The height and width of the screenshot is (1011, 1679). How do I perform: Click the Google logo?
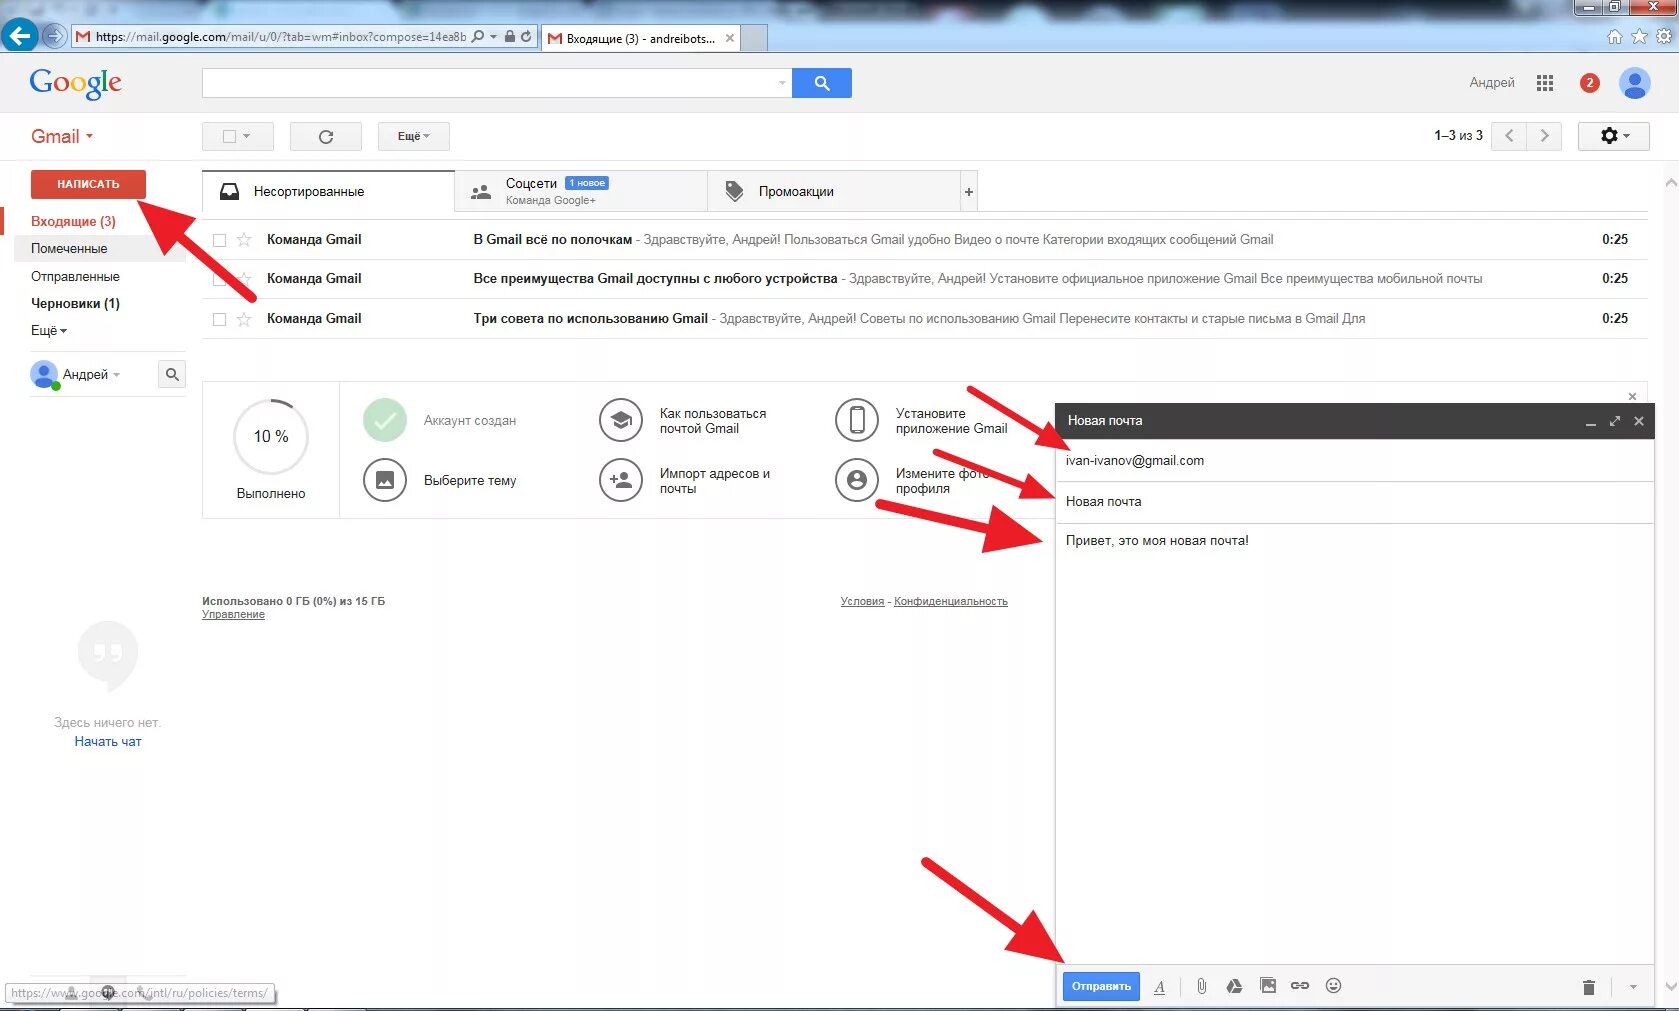click(x=76, y=83)
